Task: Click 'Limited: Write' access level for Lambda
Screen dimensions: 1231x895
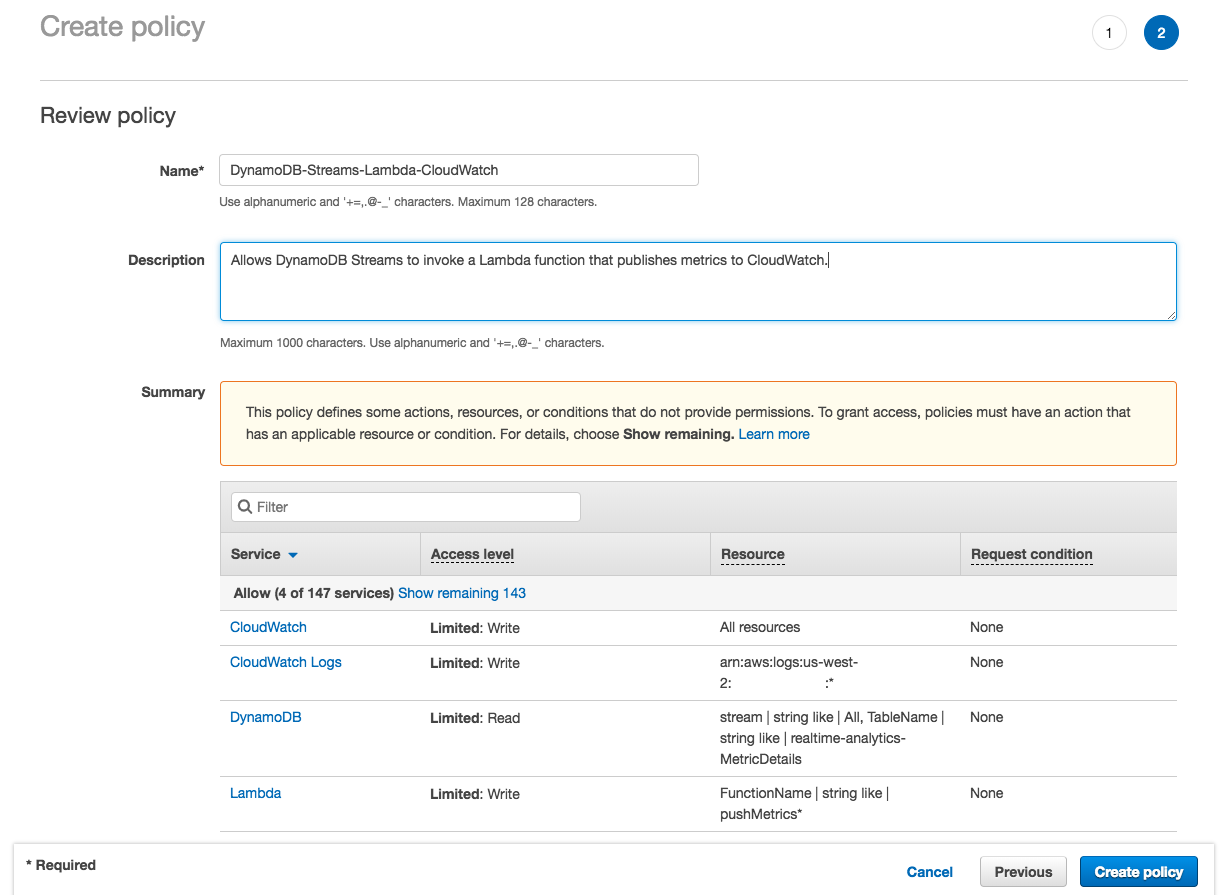Action: pyautogui.click(x=475, y=794)
